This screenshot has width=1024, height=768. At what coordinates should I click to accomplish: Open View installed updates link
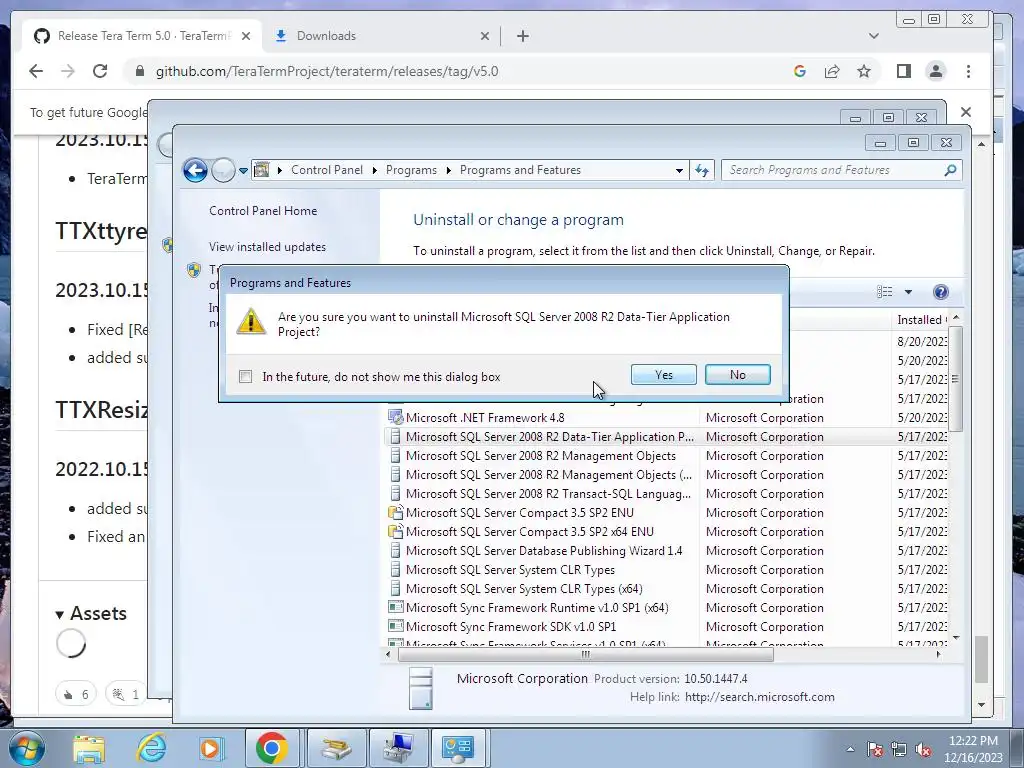point(267,247)
